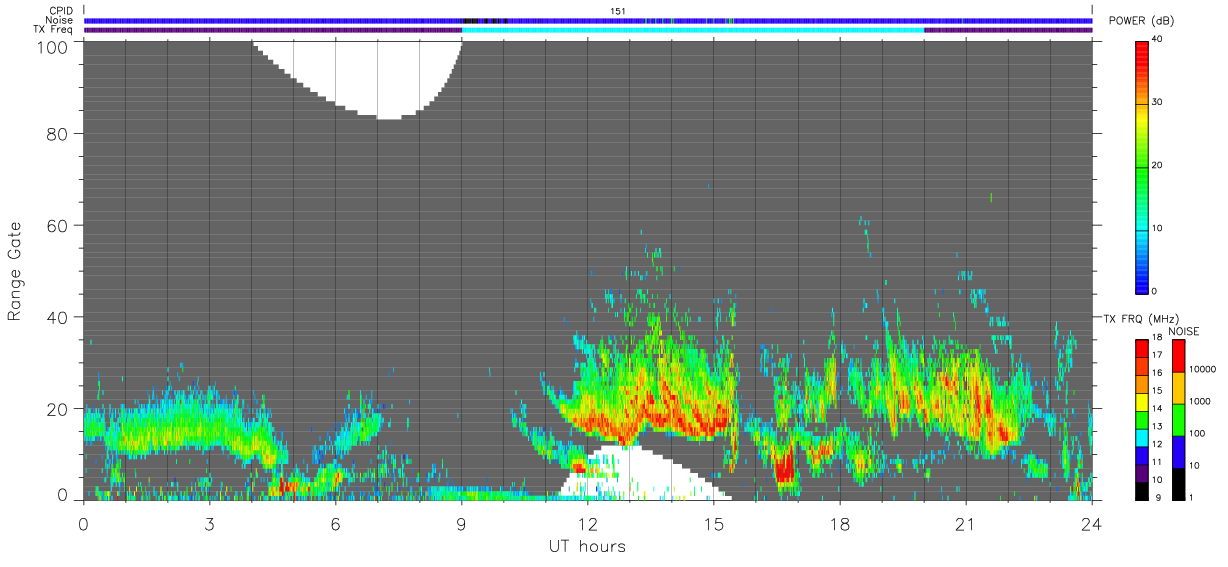Select the "TX Freq" strip label at top left
This screenshot has height=567, width=1228.
point(55,30)
